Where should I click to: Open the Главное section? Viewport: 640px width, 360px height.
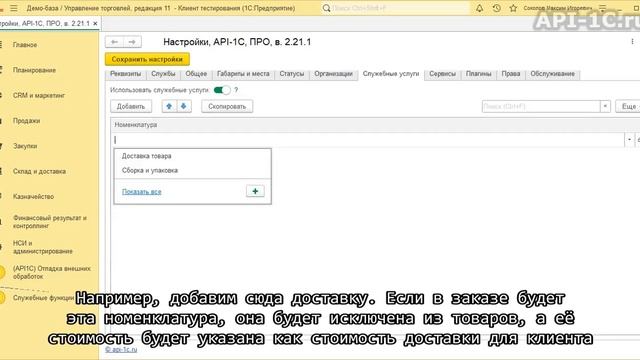(25, 45)
